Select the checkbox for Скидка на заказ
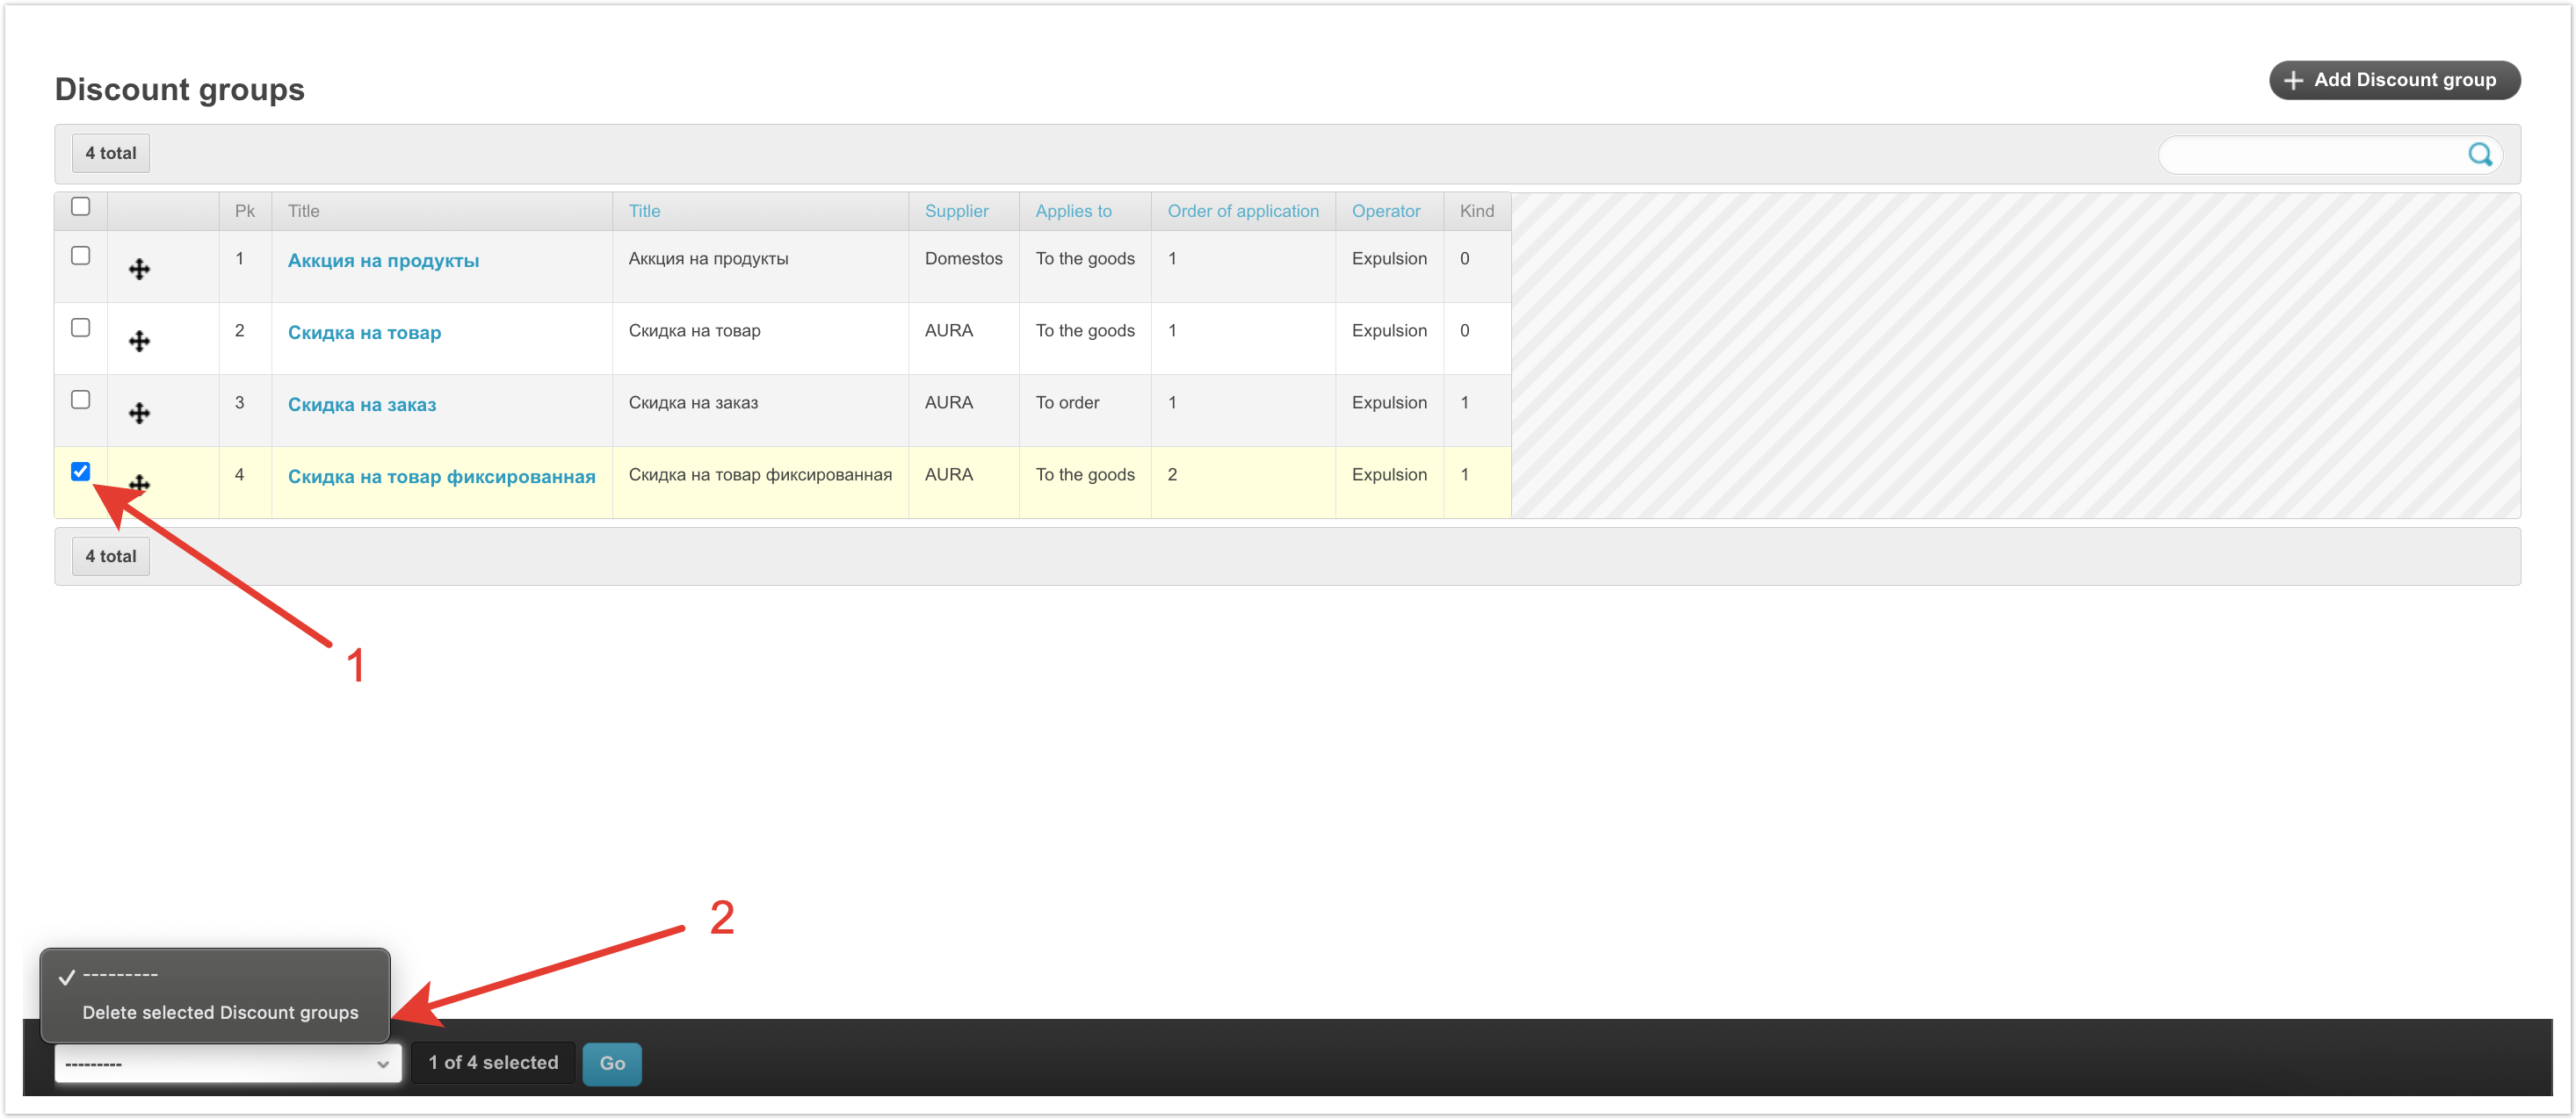 point(81,400)
